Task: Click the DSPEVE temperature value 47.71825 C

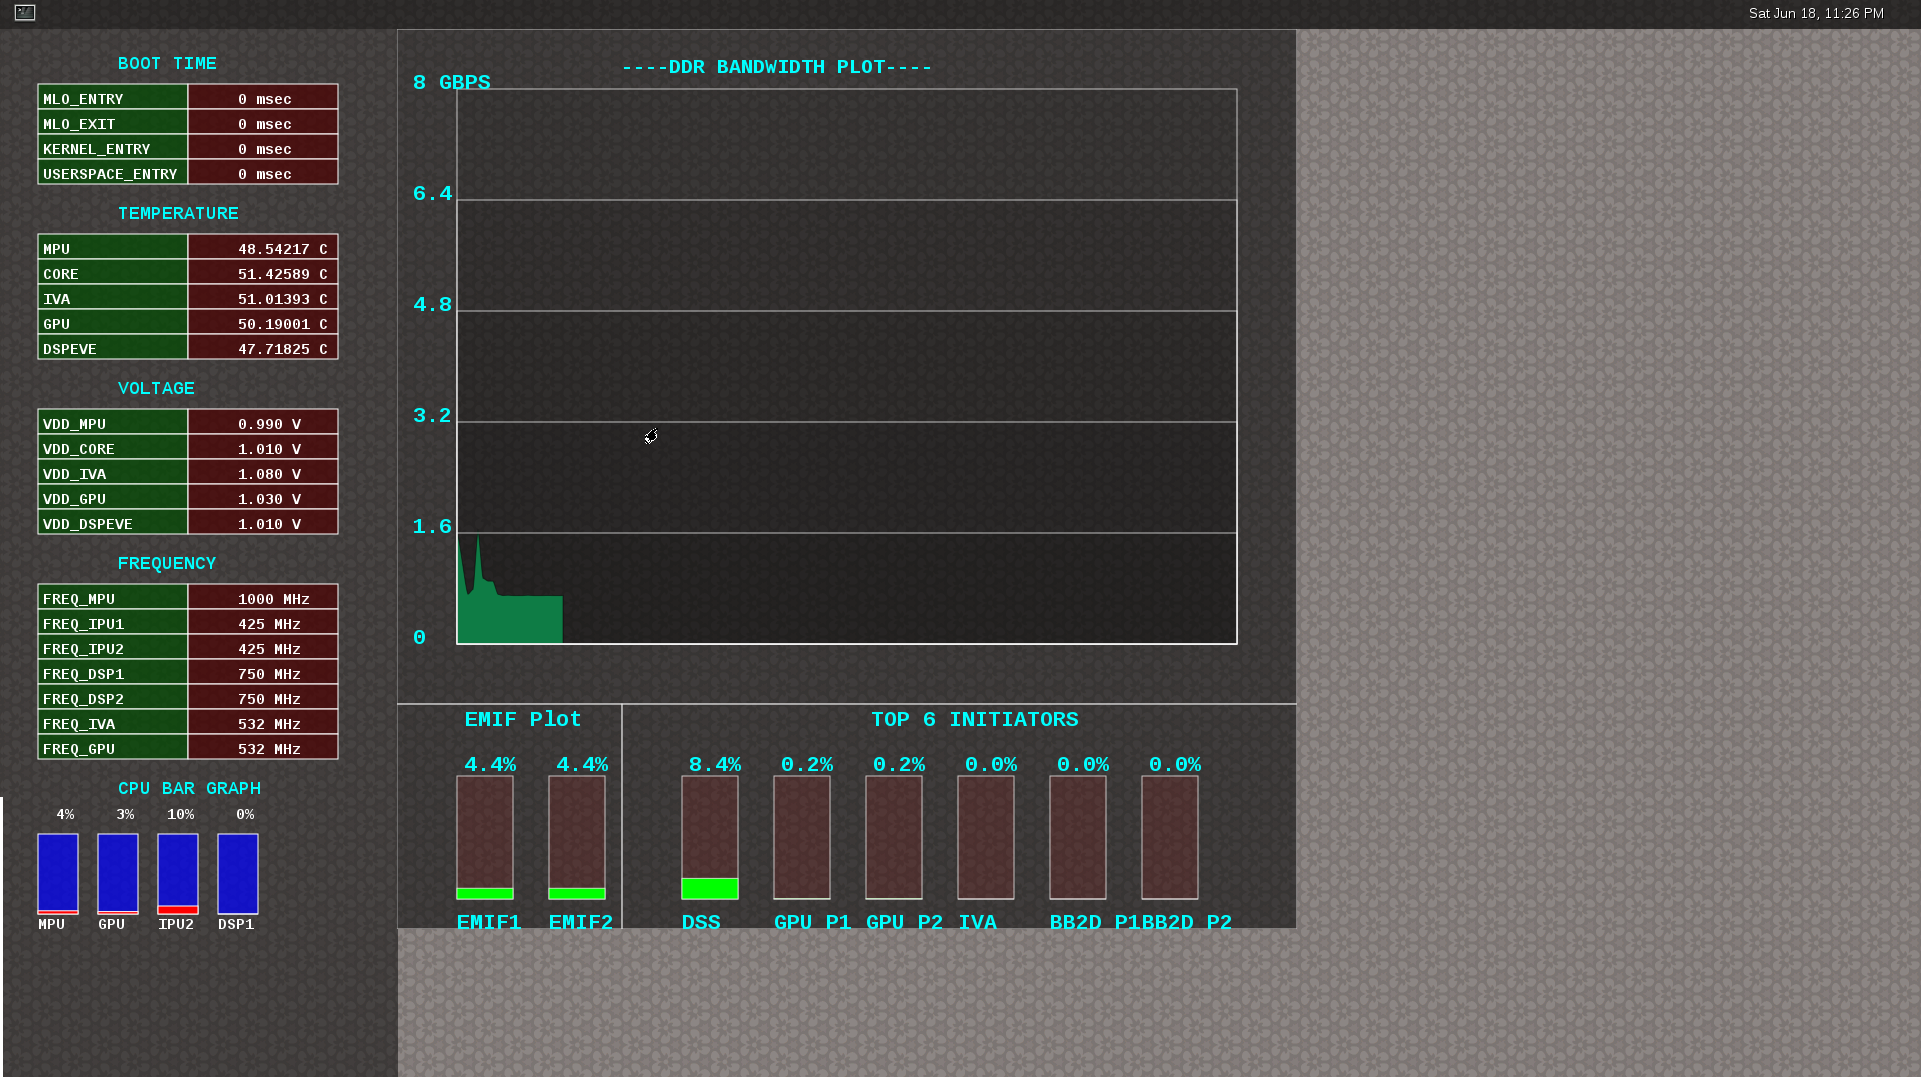Action: (x=263, y=348)
